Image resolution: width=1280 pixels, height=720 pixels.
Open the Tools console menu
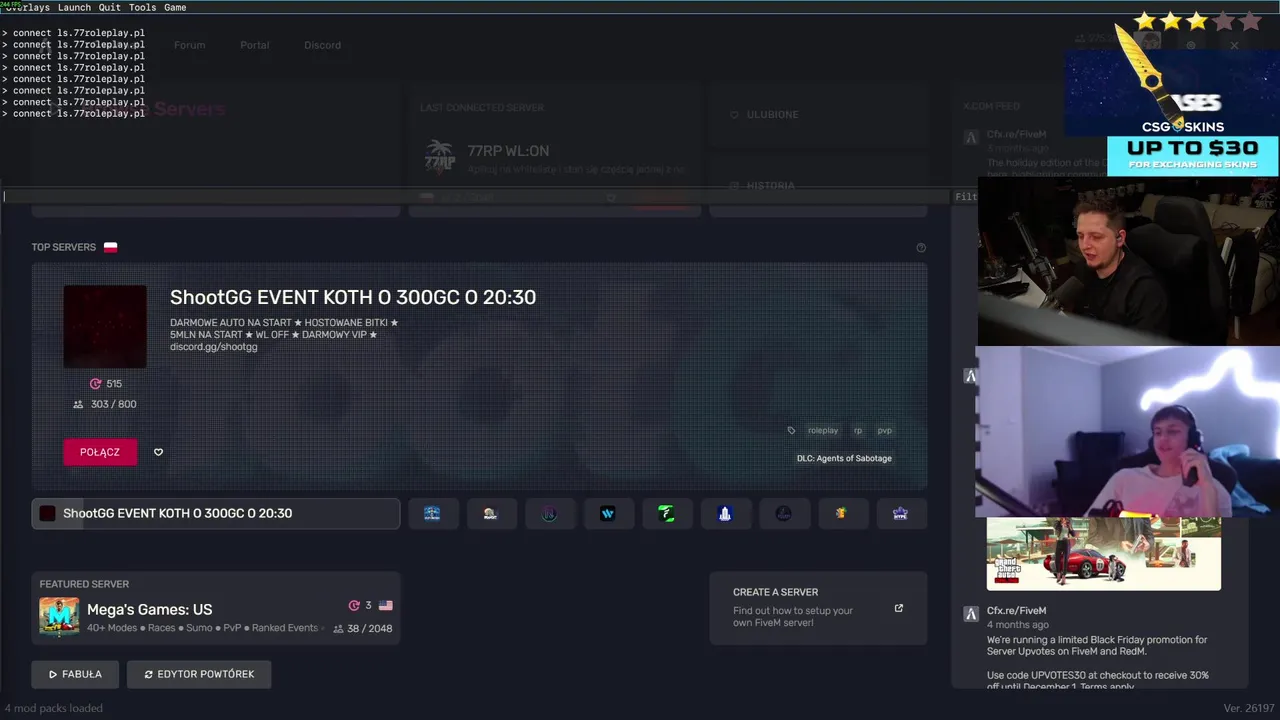142,7
